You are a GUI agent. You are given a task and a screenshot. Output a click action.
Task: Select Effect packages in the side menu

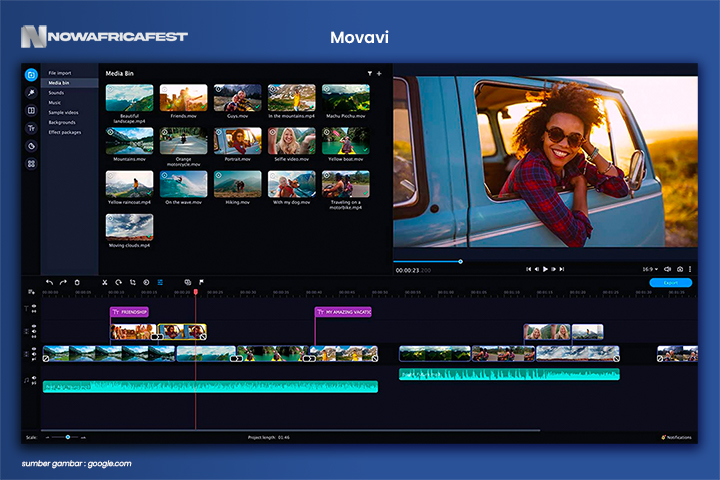point(65,132)
